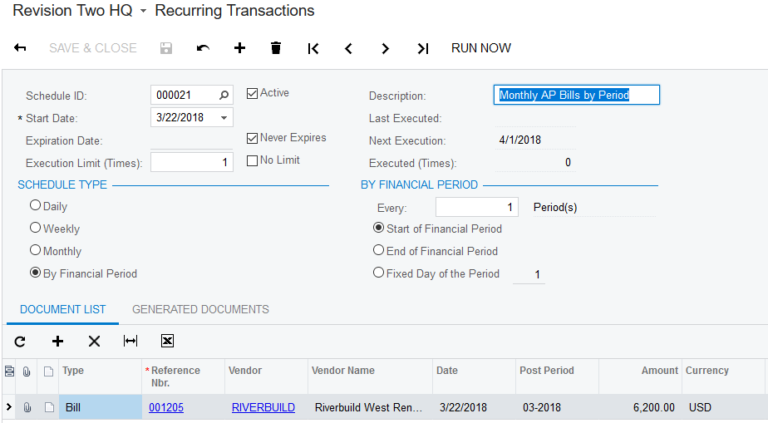Toggle the Never Expires checkbox
The width and height of the screenshot is (768, 423).
click(252, 138)
